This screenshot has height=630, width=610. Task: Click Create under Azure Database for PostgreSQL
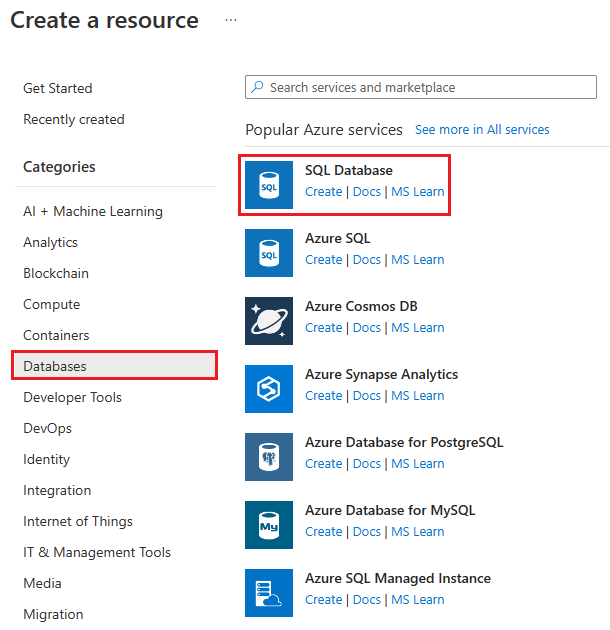point(323,464)
